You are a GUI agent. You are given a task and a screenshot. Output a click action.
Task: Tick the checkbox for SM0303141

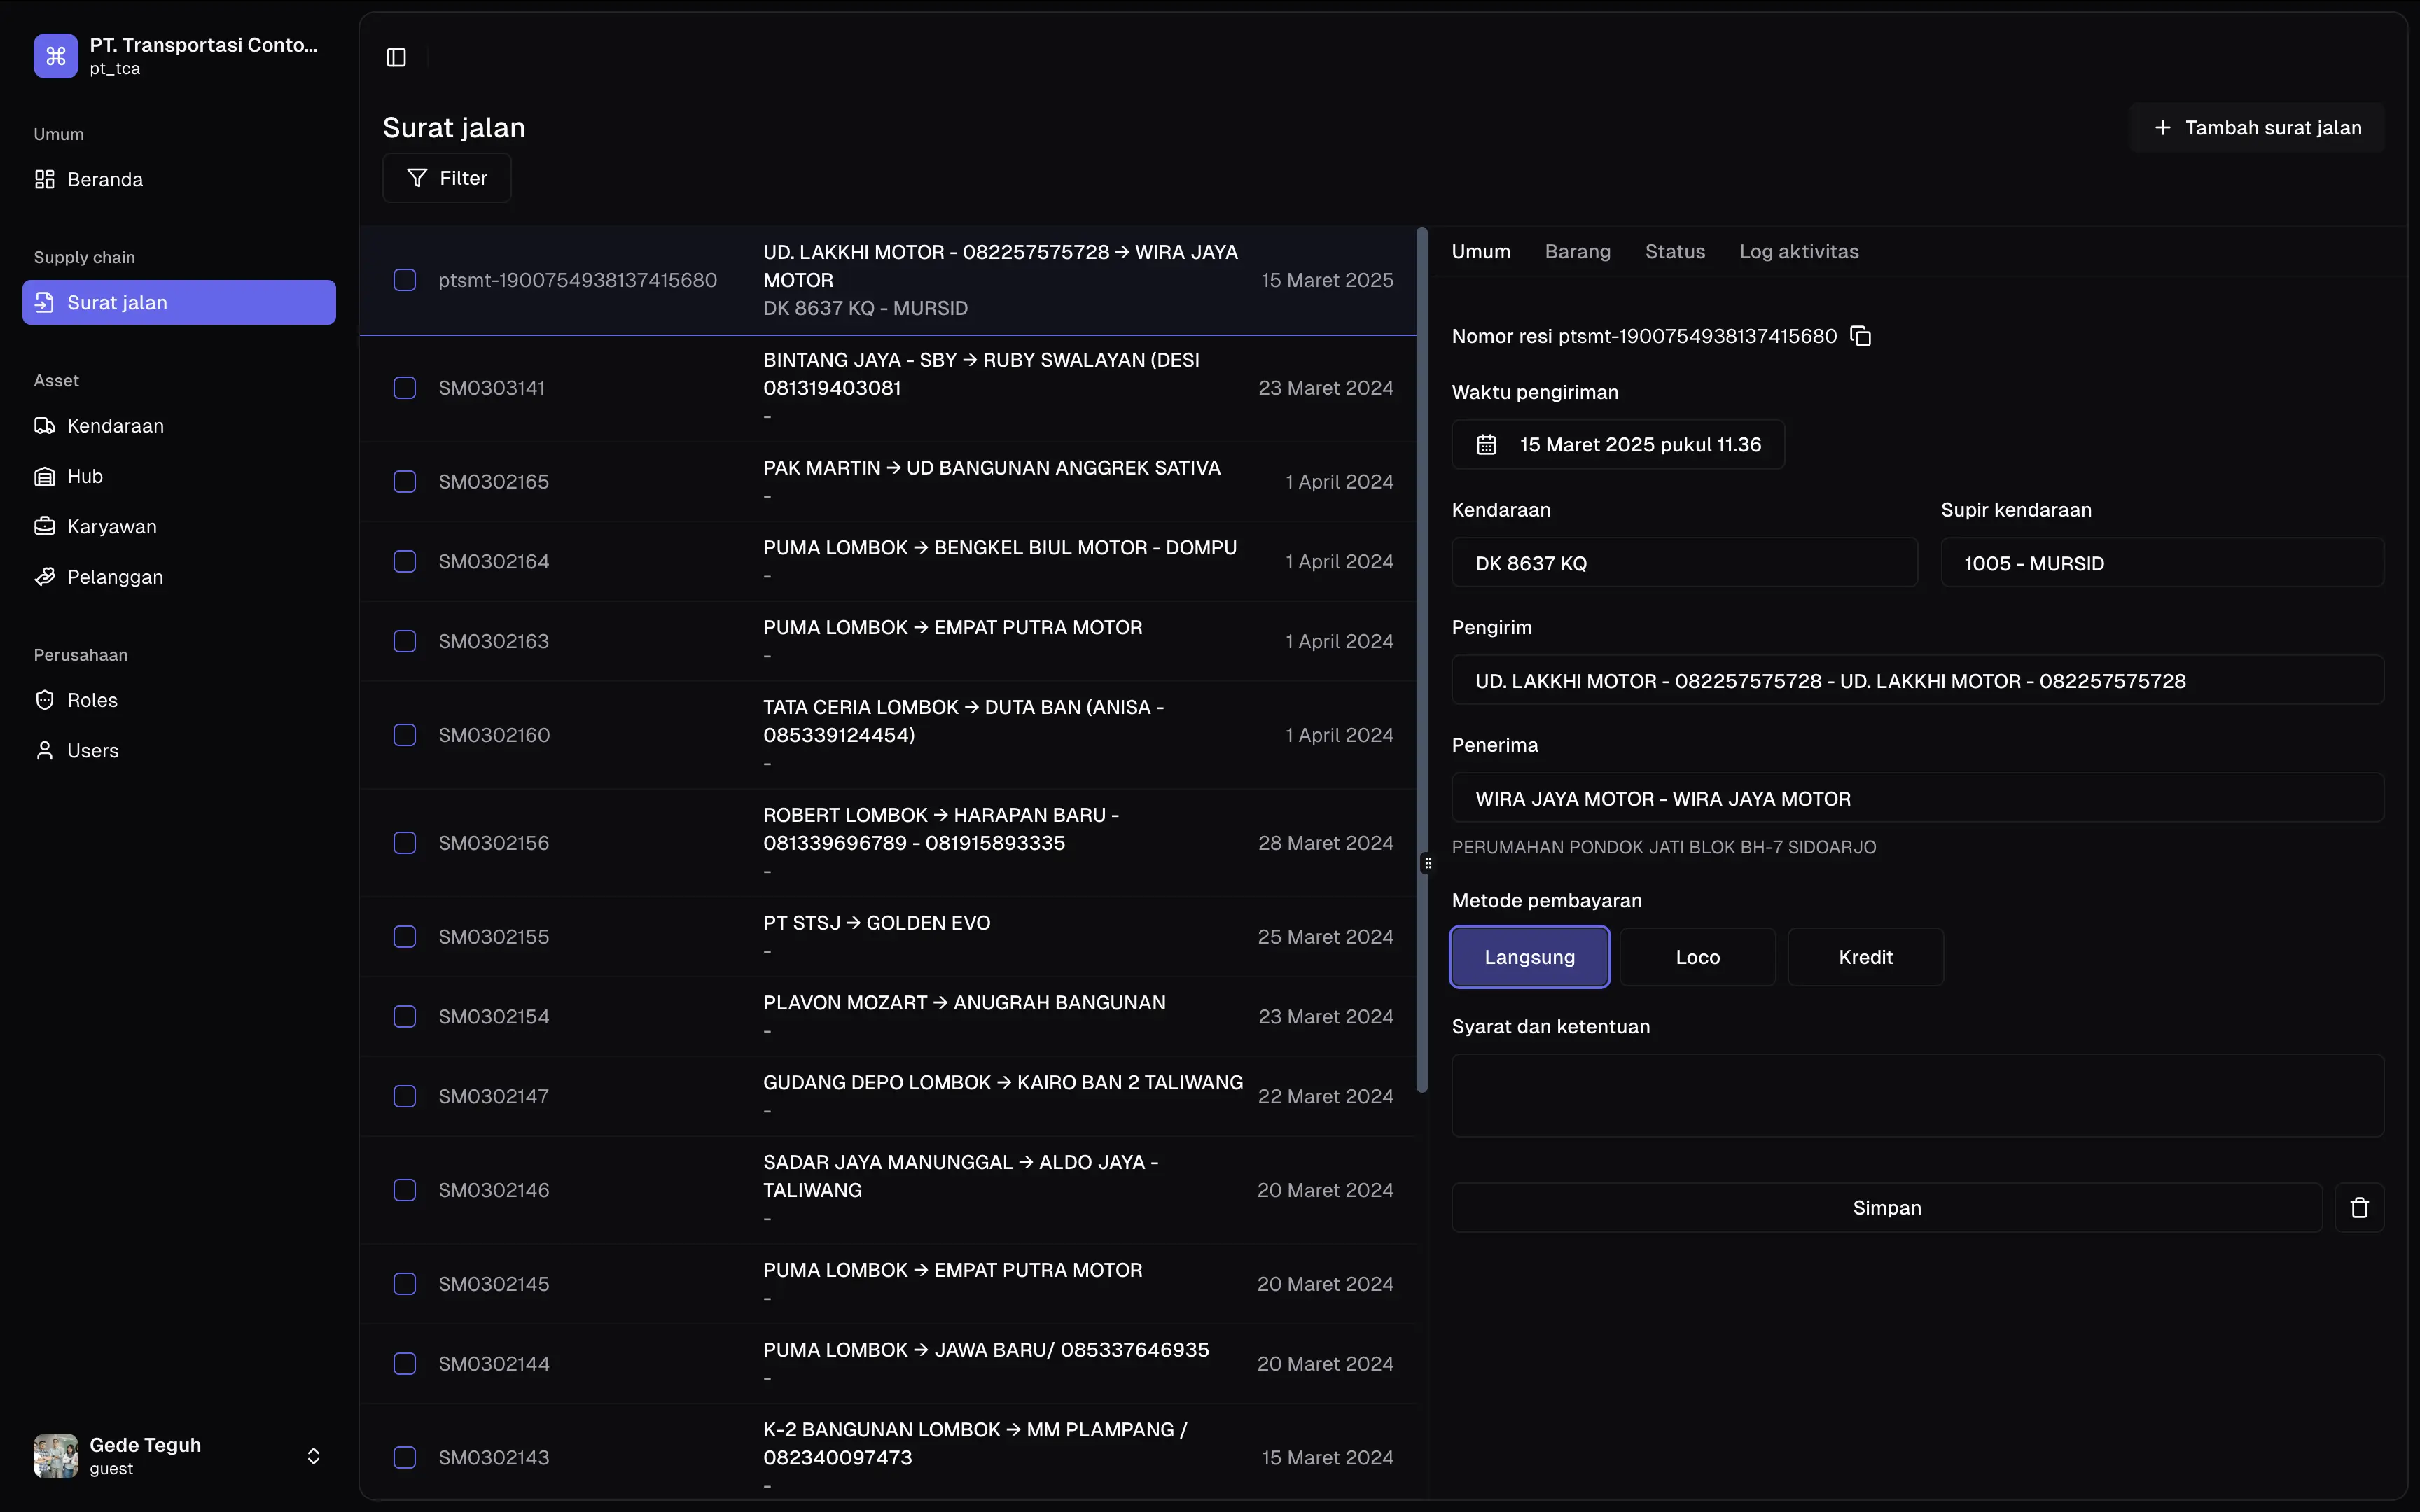click(404, 388)
